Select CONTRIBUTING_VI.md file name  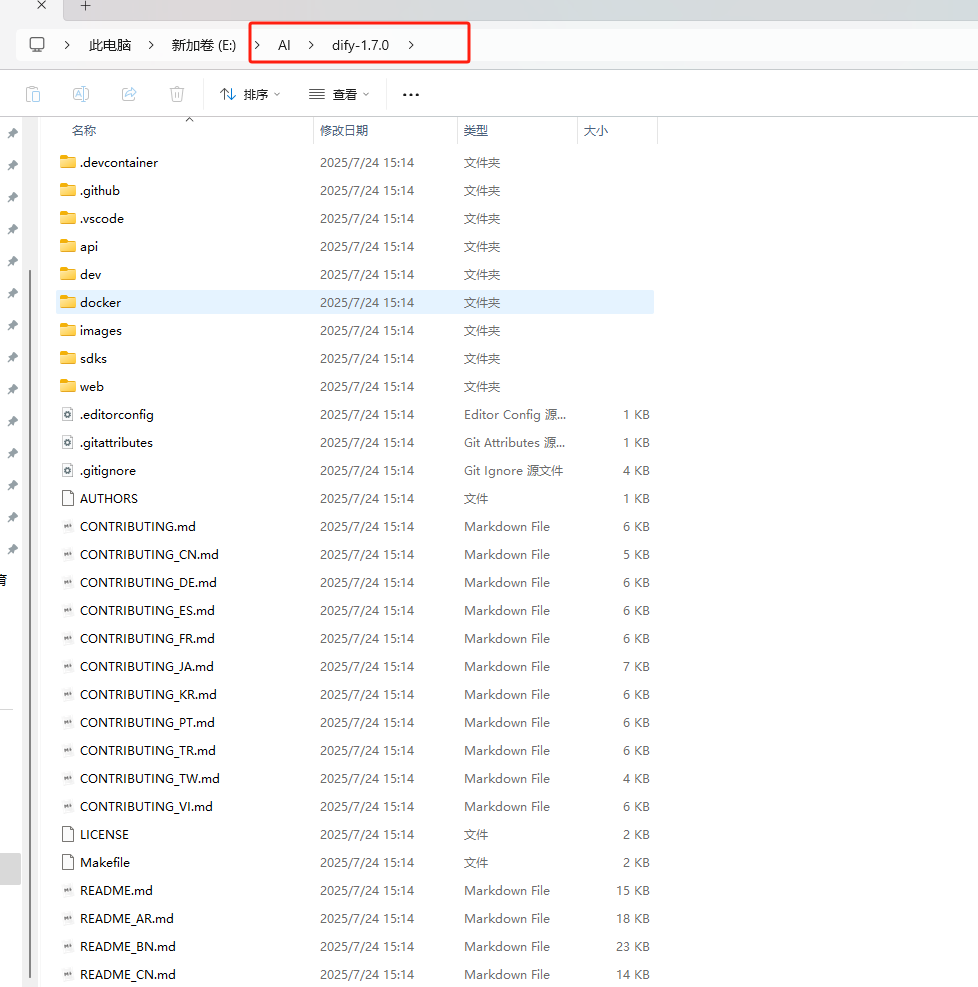coord(146,807)
